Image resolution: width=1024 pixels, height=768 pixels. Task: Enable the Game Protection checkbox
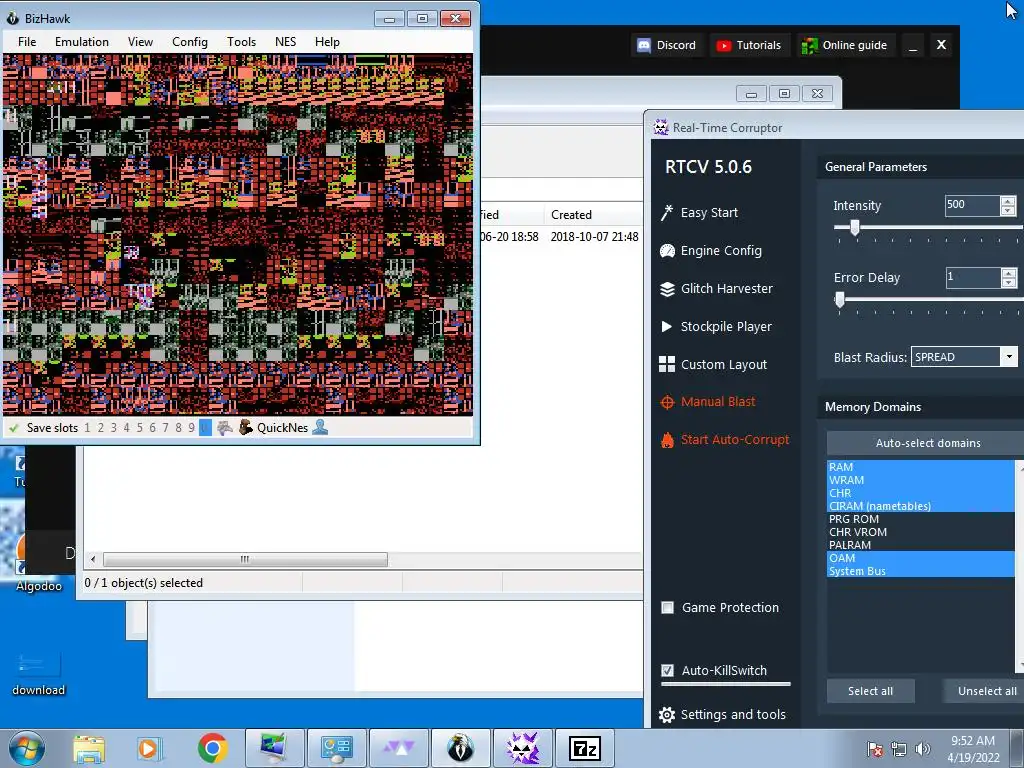pyautogui.click(x=667, y=607)
